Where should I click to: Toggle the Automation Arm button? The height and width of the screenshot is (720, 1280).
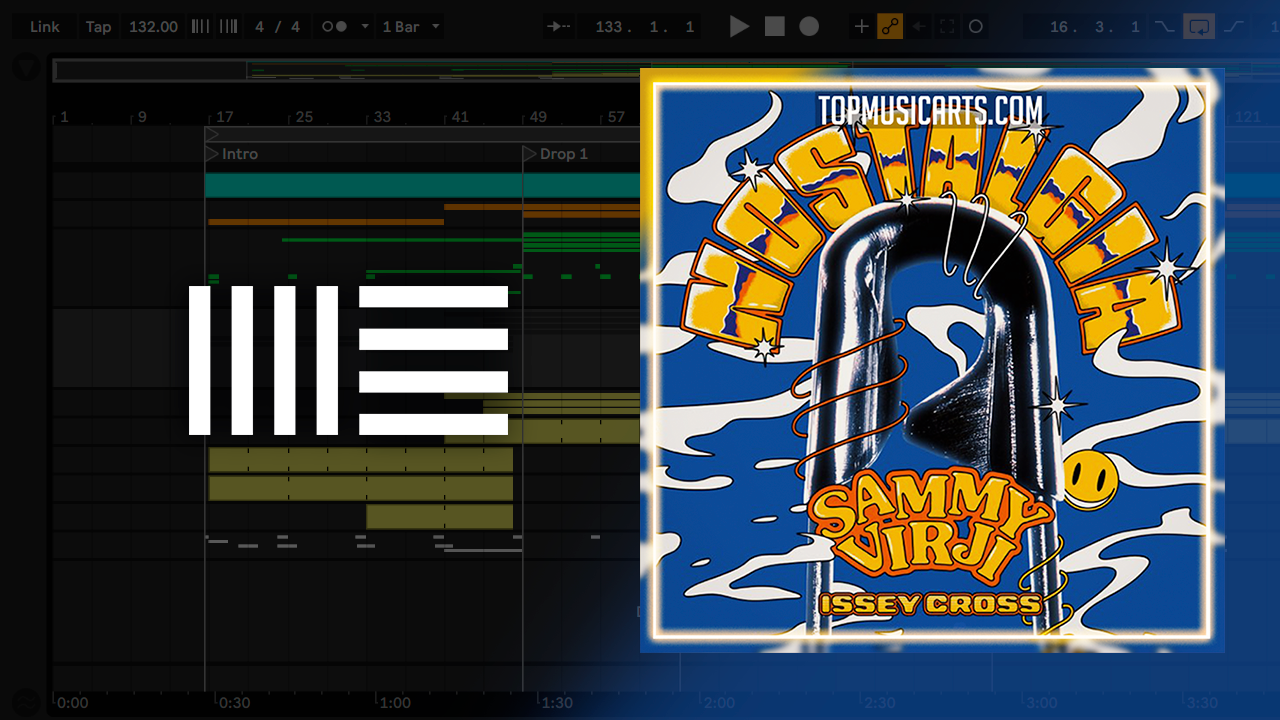pos(890,27)
